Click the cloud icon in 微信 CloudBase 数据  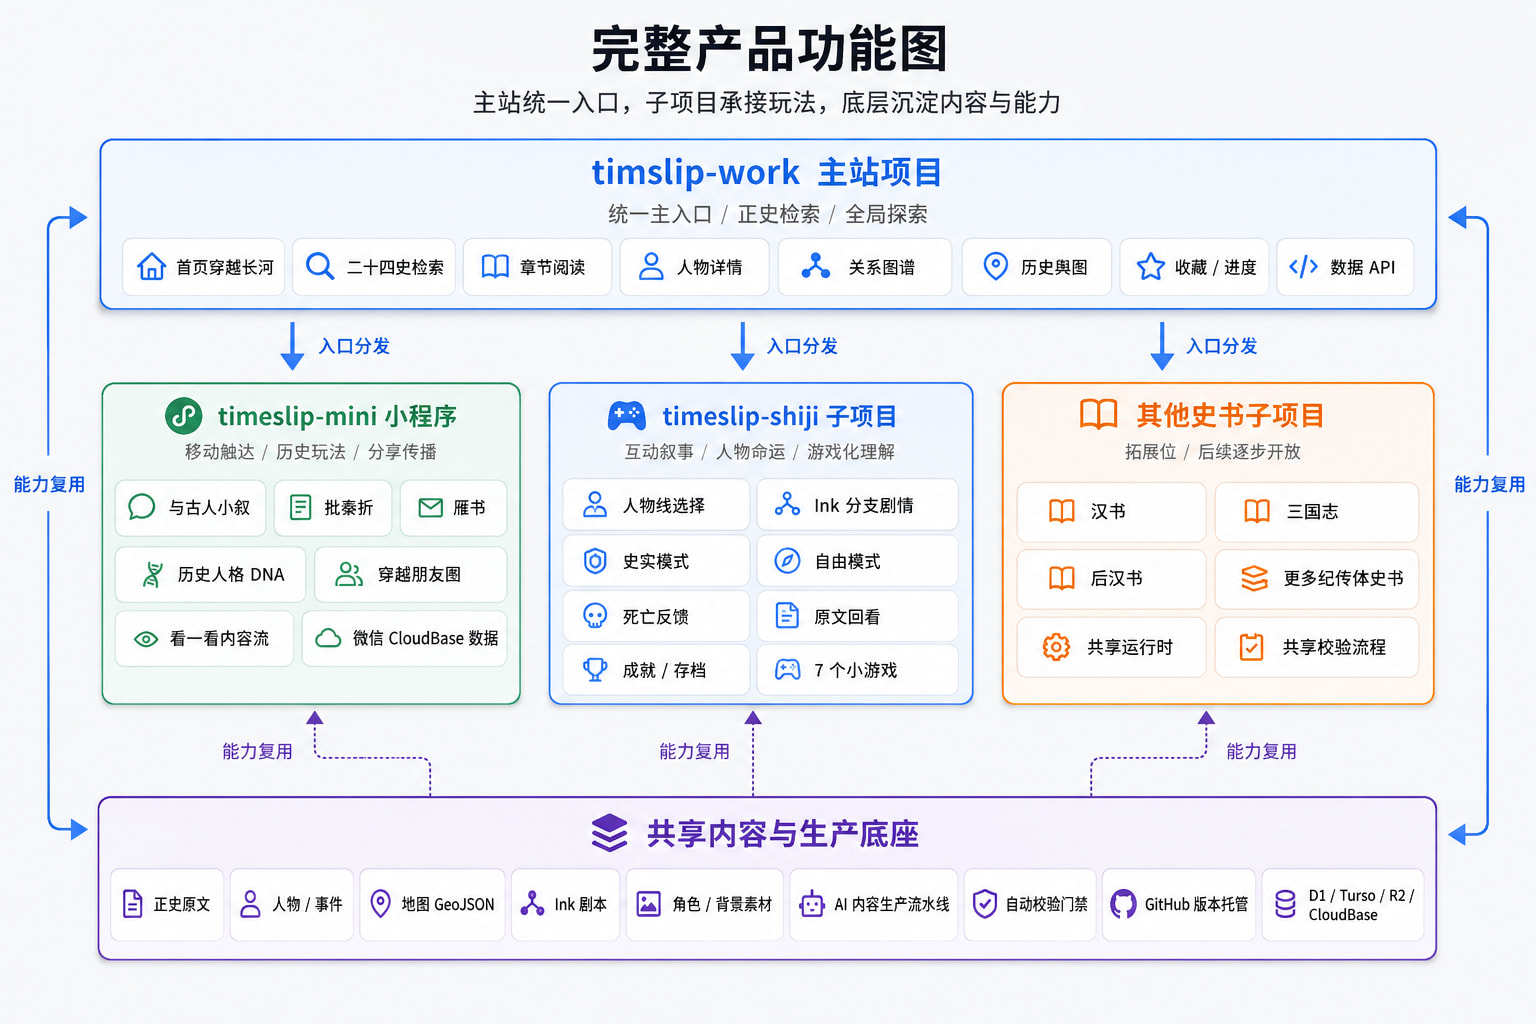tap(329, 638)
